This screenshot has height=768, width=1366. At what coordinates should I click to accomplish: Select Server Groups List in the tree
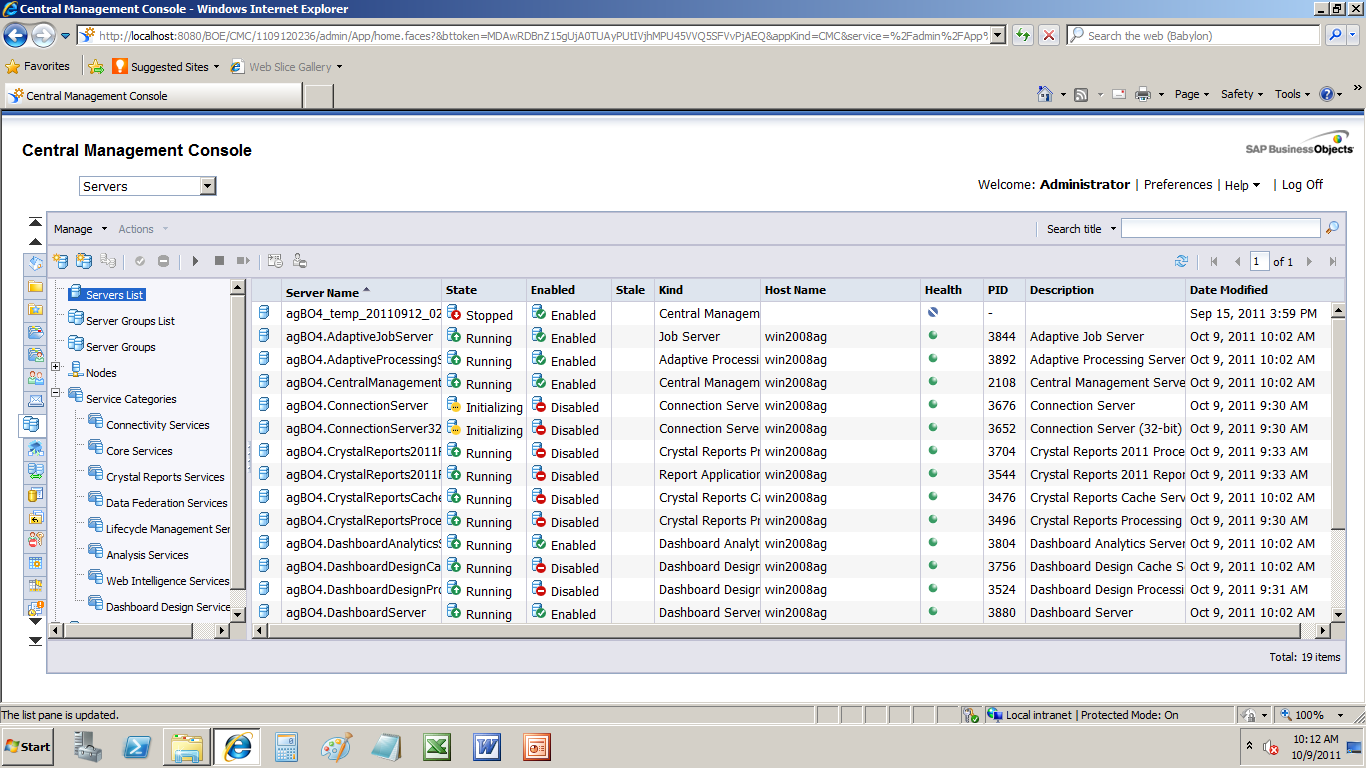130,321
